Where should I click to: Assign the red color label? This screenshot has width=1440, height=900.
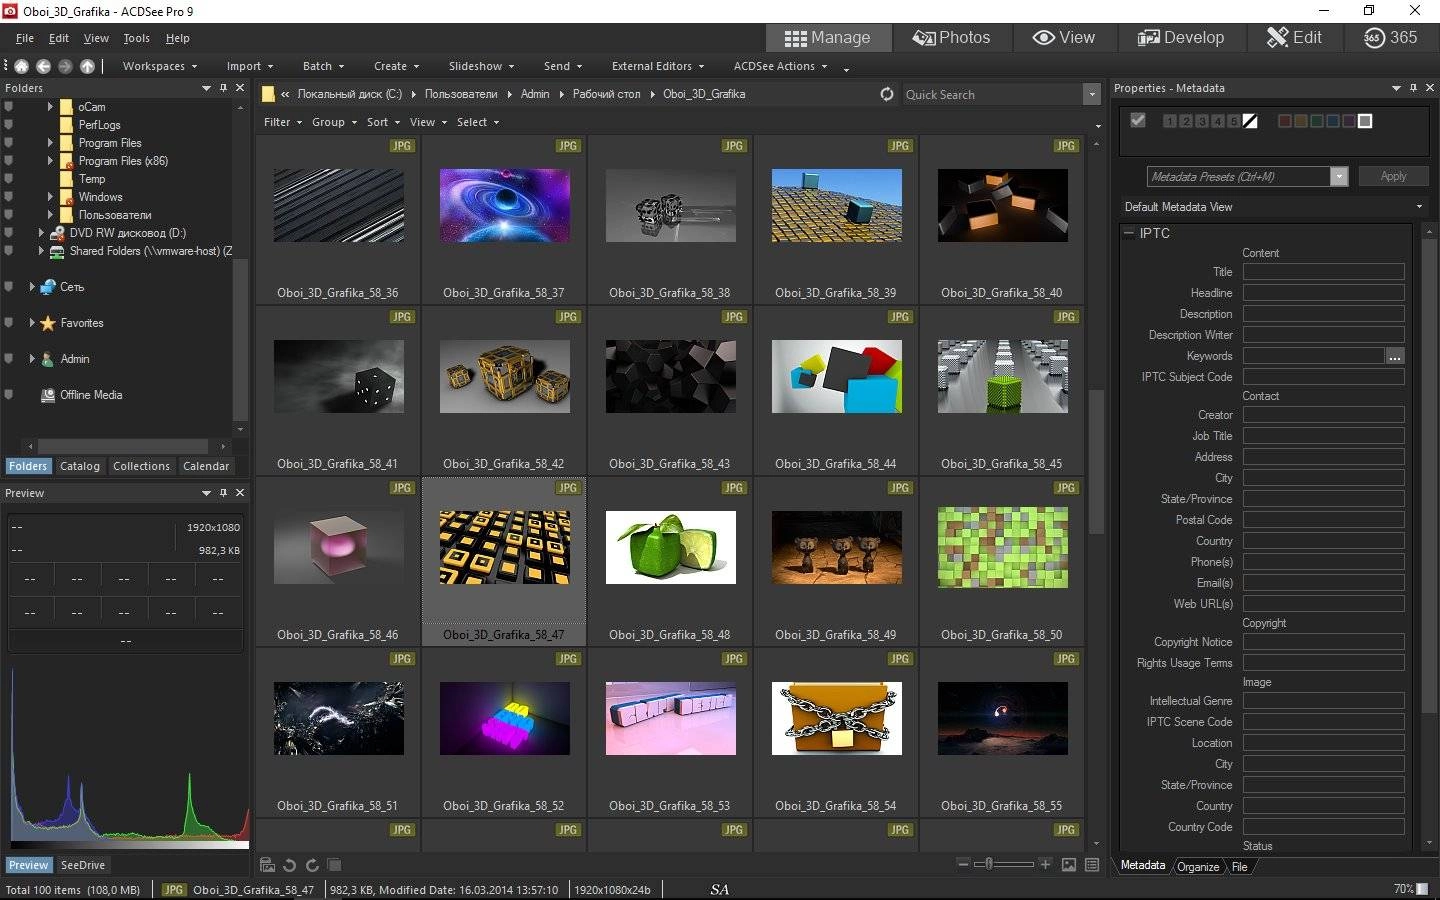(x=1285, y=121)
